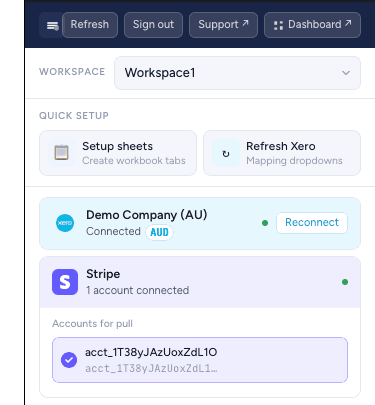Select the acct_1T38yJAzUoxZdL1O account row
Screen dimensions: 375x405
tap(200, 360)
